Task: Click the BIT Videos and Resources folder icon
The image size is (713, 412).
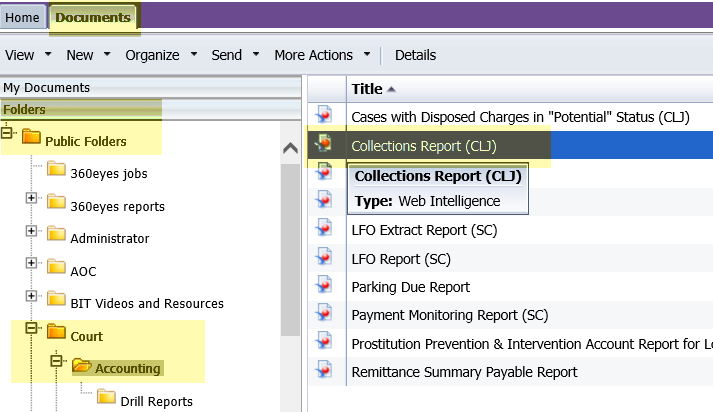Action: tap(56, 299)
